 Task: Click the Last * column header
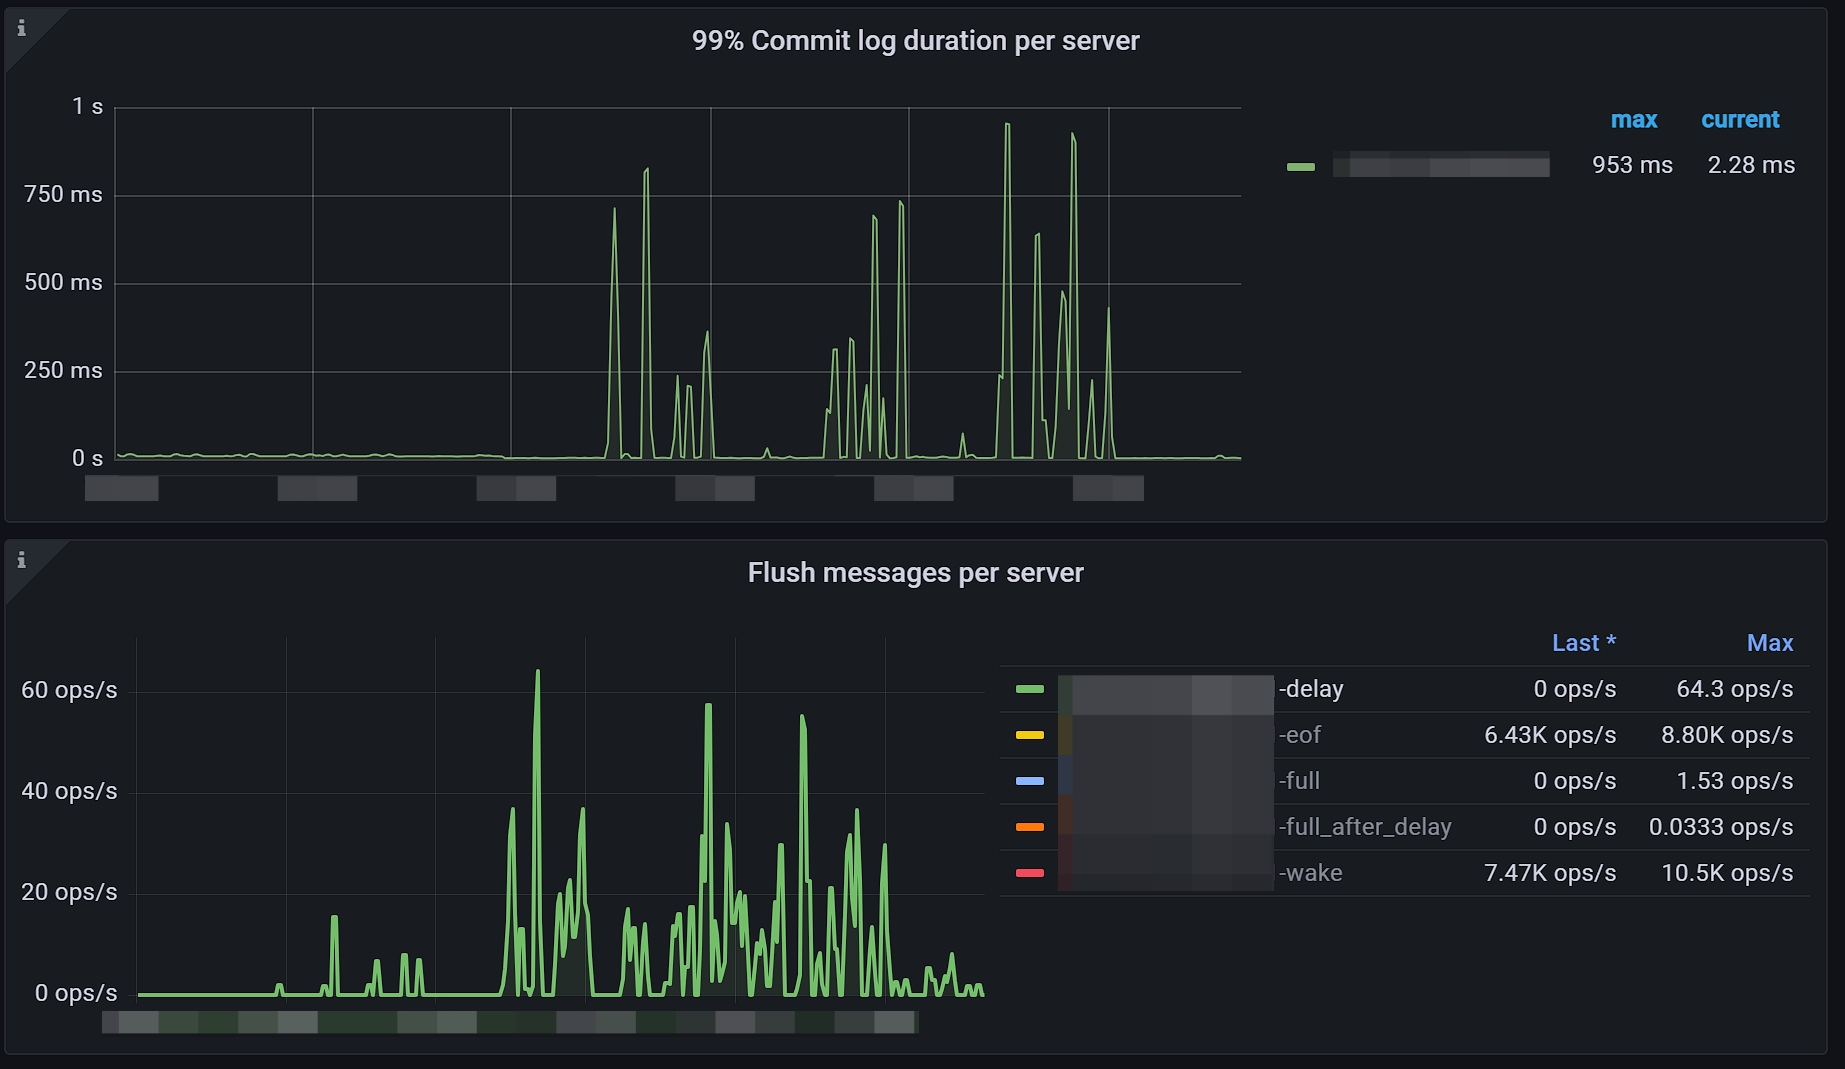tap(1584, 643)
